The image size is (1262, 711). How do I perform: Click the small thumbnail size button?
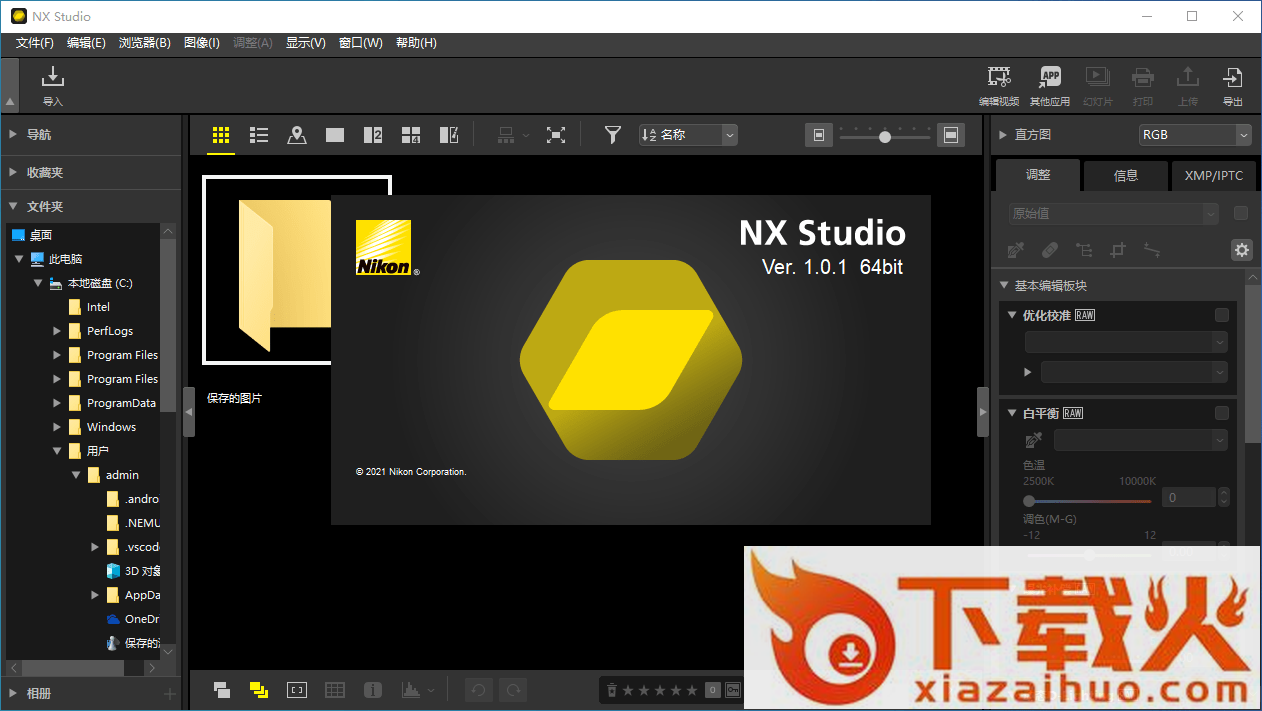819,135
